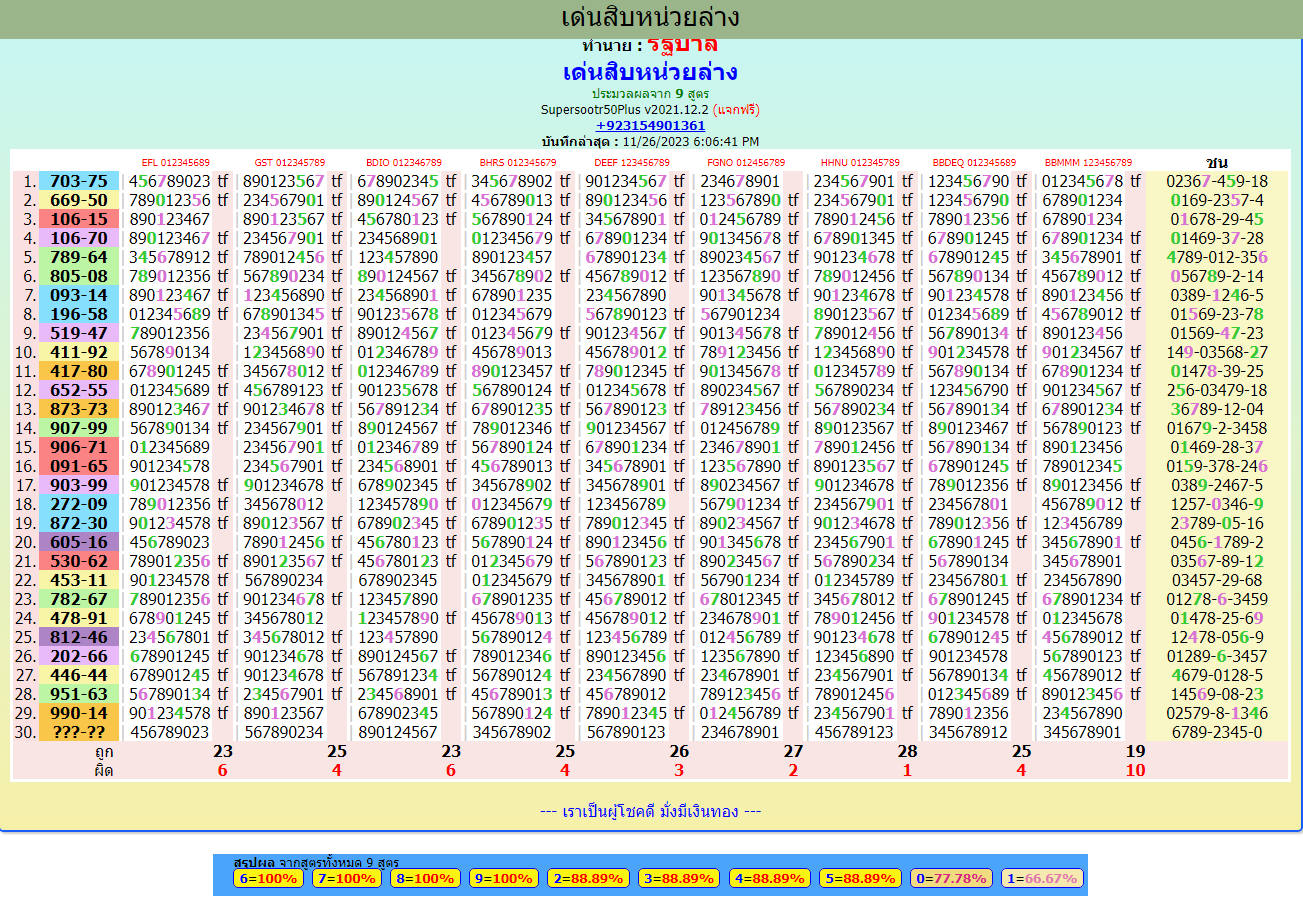The image size is (1303, 905).
Task: Click the GST 012345789 column header
Action: (290, 162)
